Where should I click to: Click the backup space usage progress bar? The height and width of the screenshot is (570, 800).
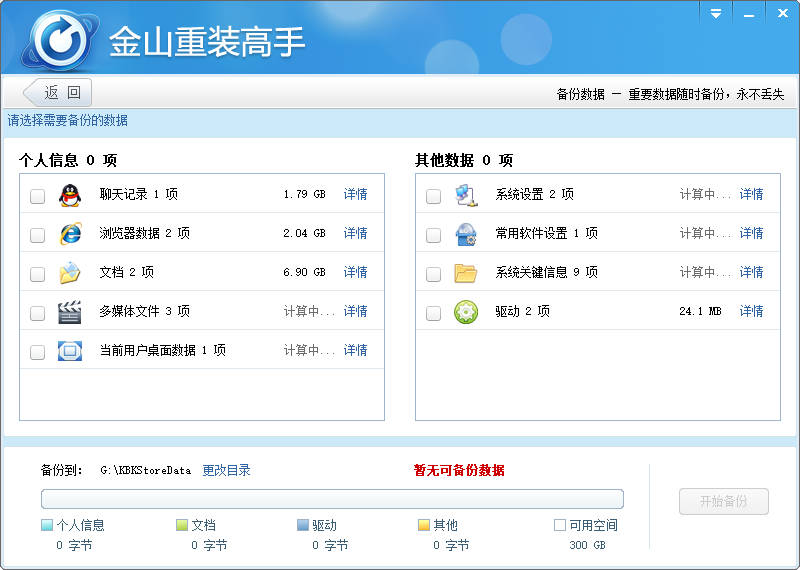332,499
